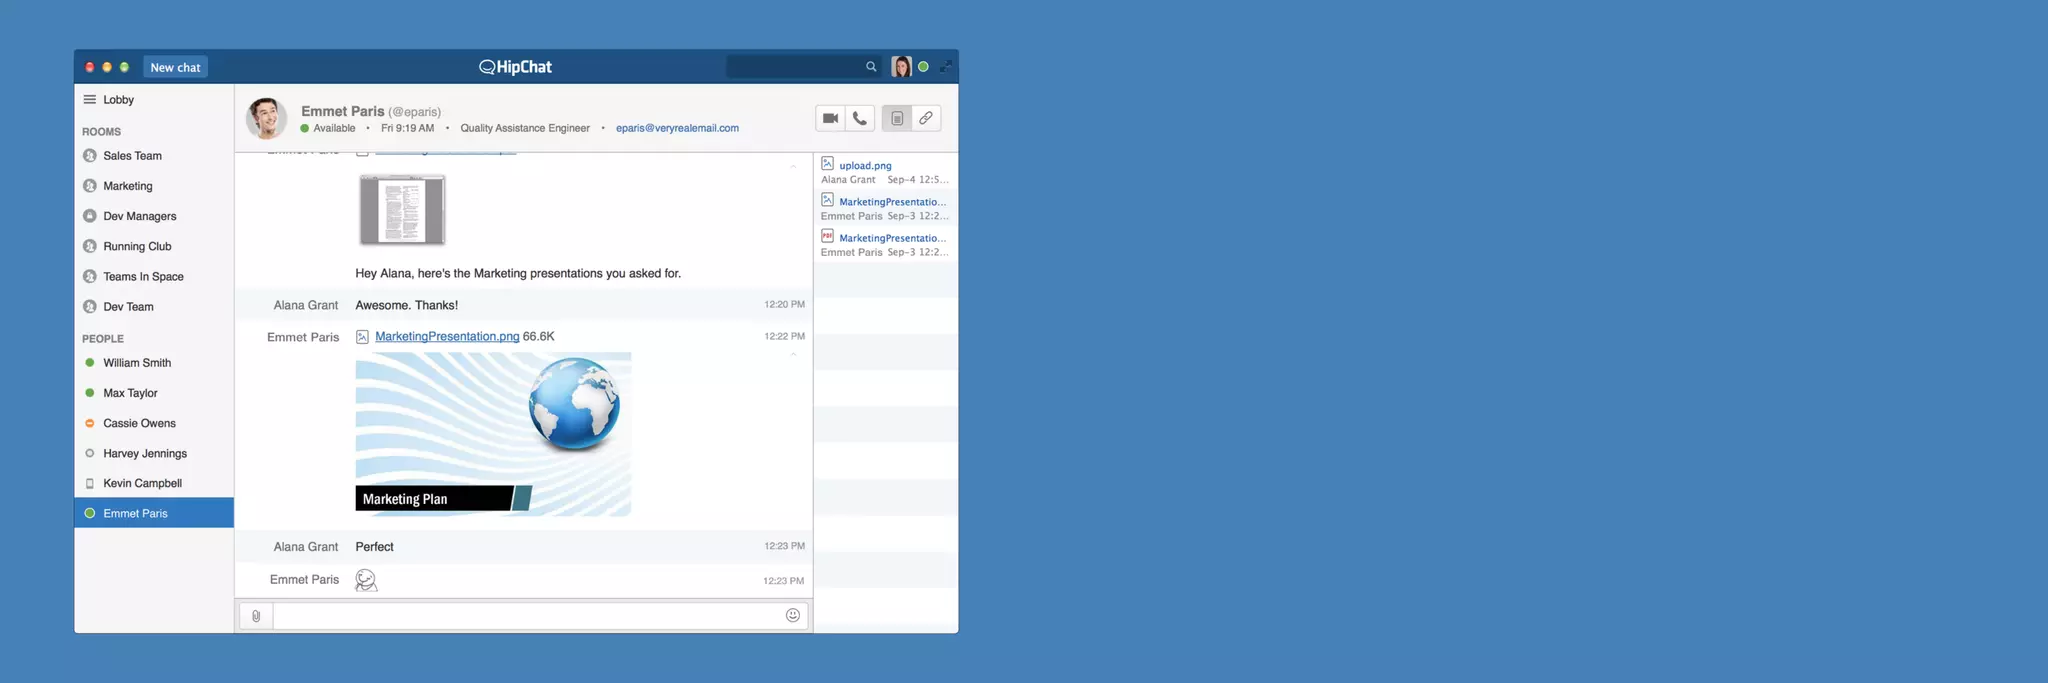The width and height of the screenshot is (2048, 683).
Task: Click the file icon beside MarketingPresentation.png
Action: point(362,337)
